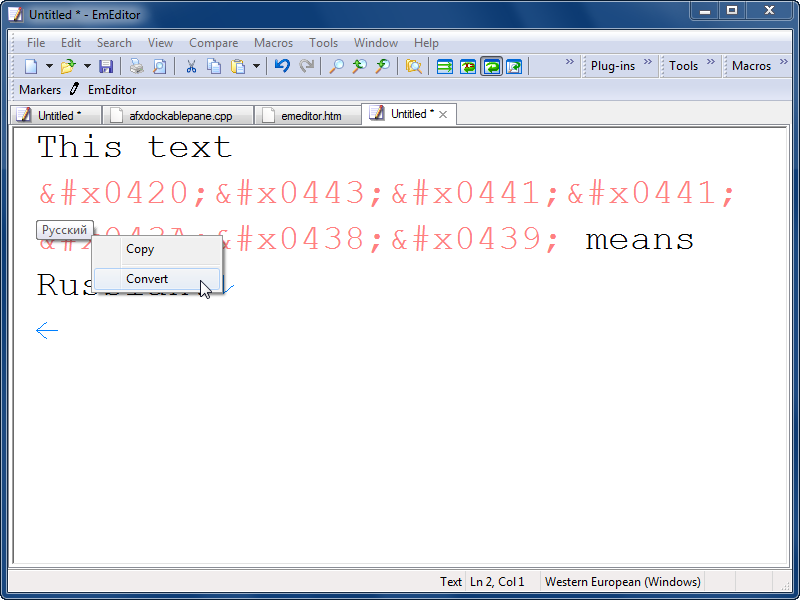
Task: Expand the Macros toolbar overflow chevron
Action: (x=784, y=62)
